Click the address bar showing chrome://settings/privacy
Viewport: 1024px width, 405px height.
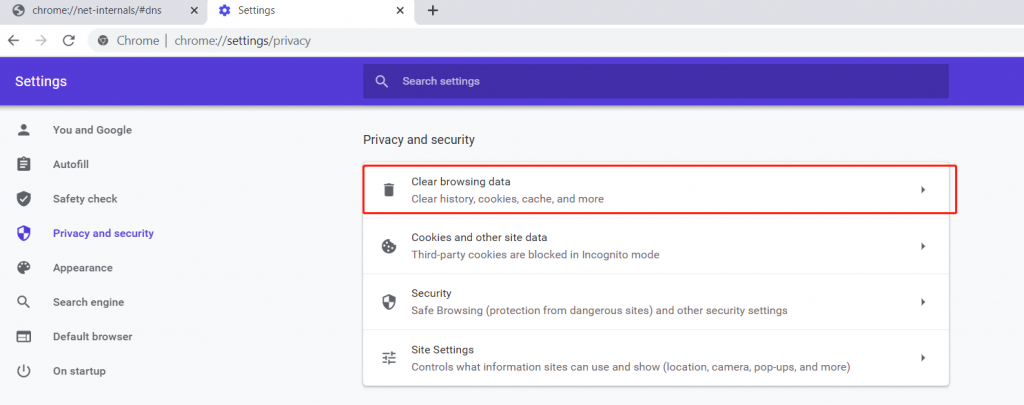(x=555, y=40)
